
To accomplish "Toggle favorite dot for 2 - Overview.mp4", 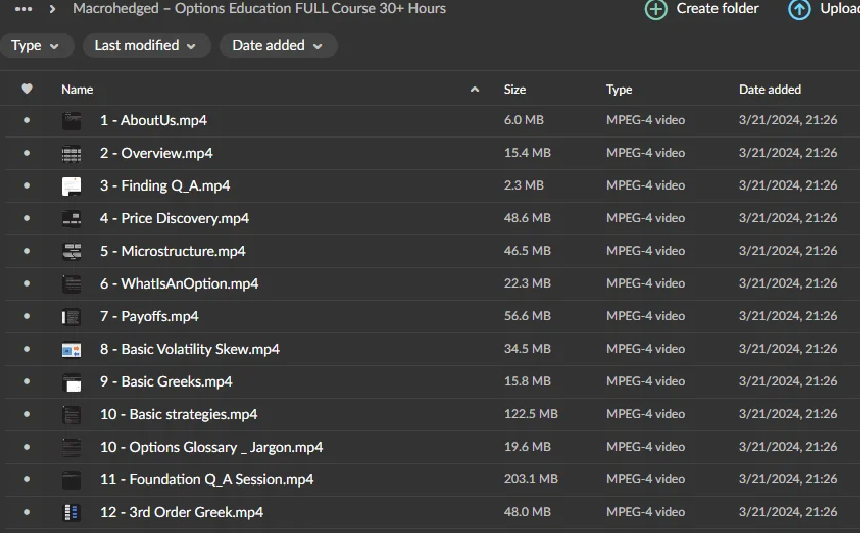I will (x=27, y=154).
